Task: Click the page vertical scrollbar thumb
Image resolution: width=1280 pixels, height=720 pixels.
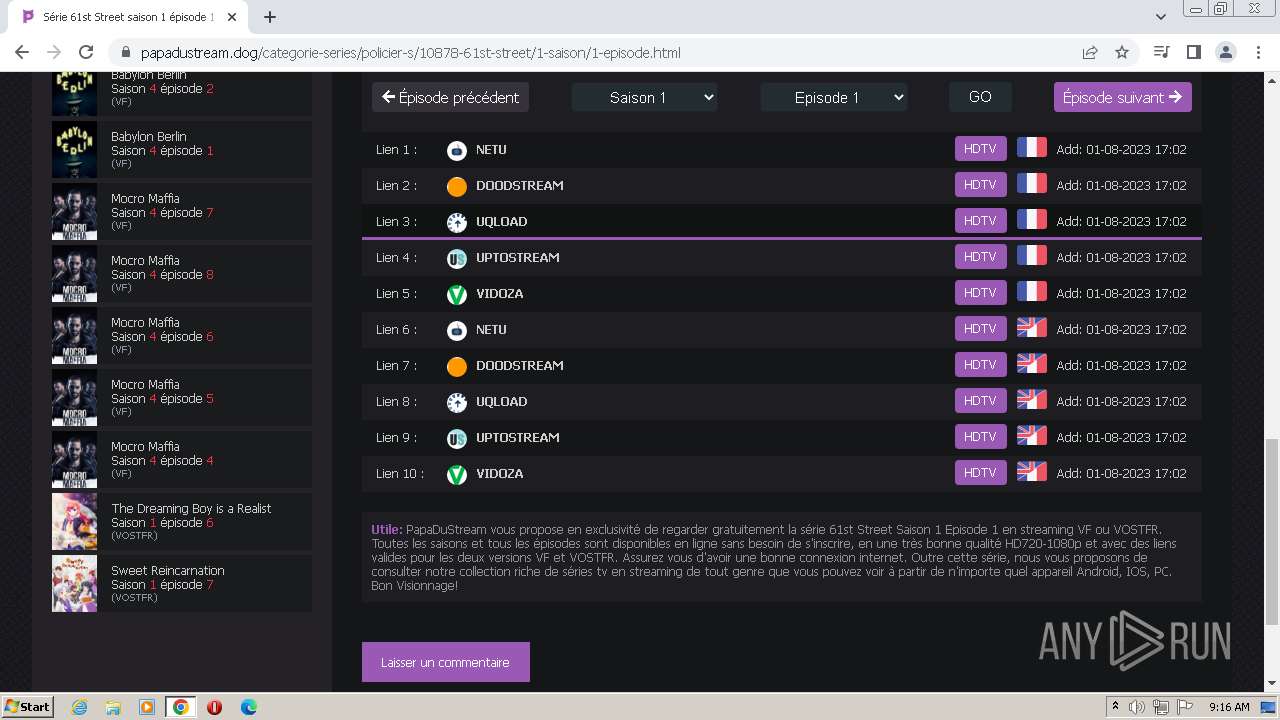Action: point(1271,530)
